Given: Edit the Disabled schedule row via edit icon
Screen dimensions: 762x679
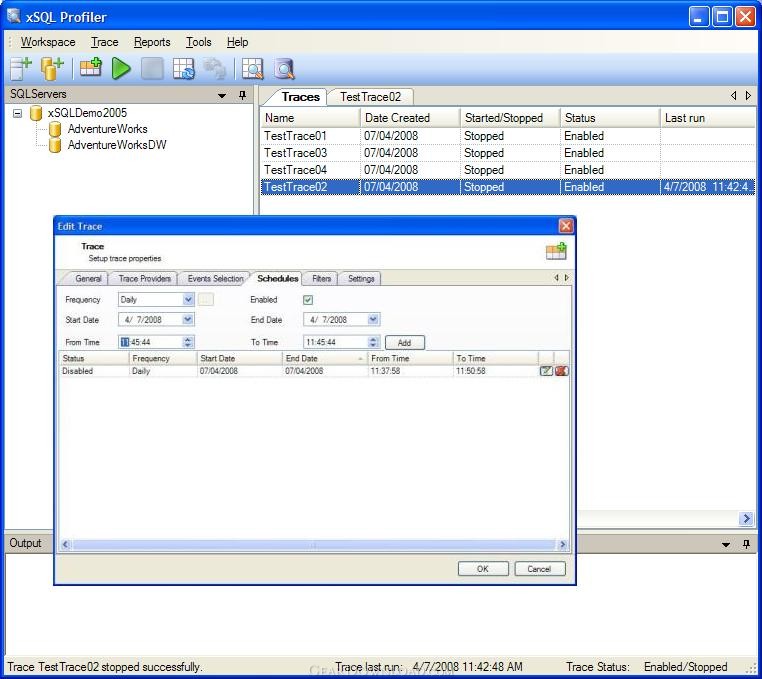Looking at the screenshot, I should (x=546, y=371).
